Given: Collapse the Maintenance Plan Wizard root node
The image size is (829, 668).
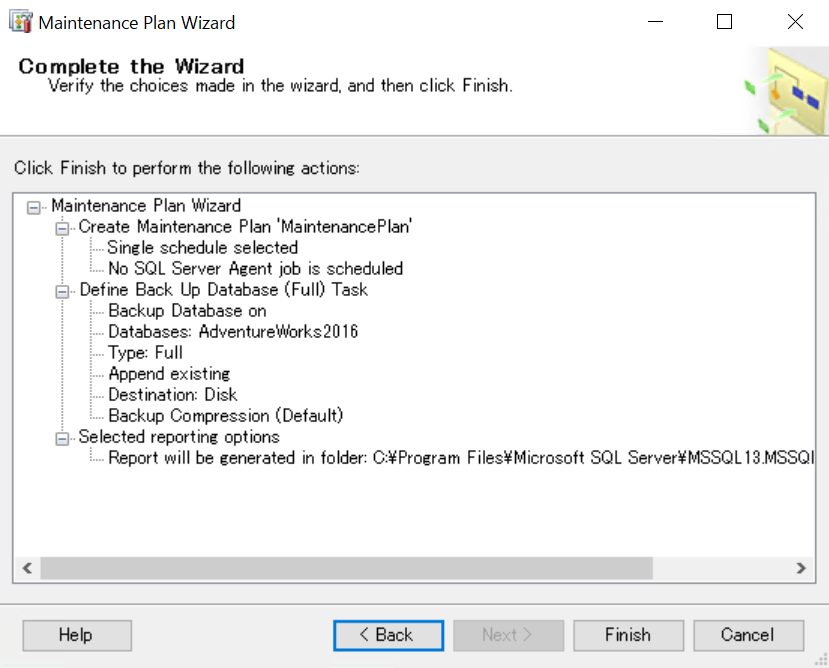Looking at the screenshot, I should click(x=34, y=208).
